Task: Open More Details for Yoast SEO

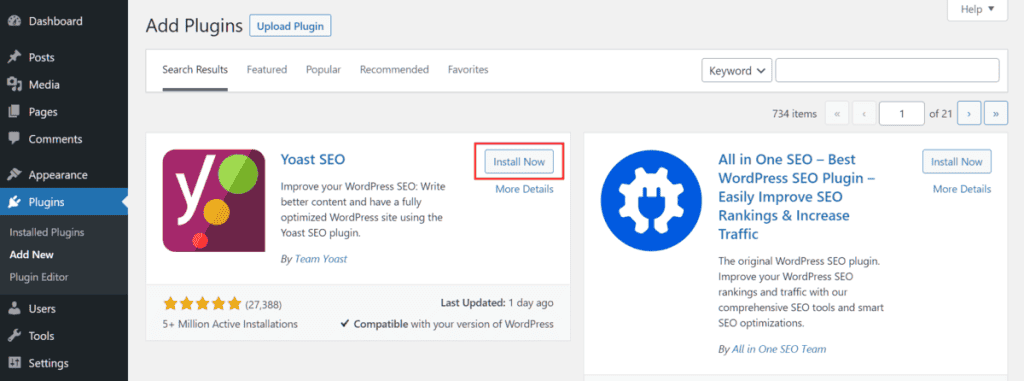Action: (x=524, y=189)
